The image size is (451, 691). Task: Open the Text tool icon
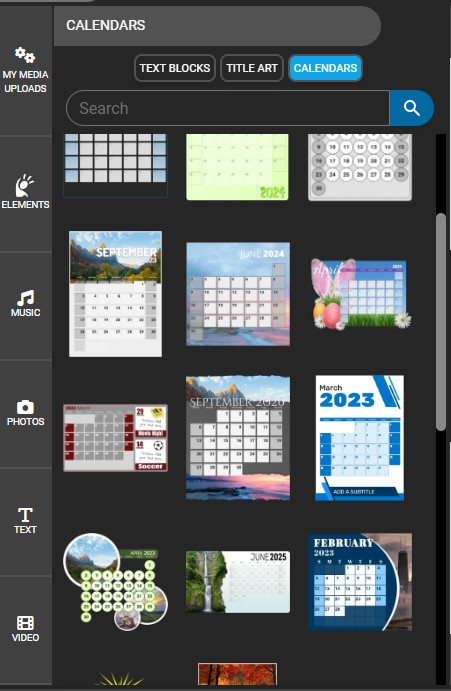tap(25, 515)
